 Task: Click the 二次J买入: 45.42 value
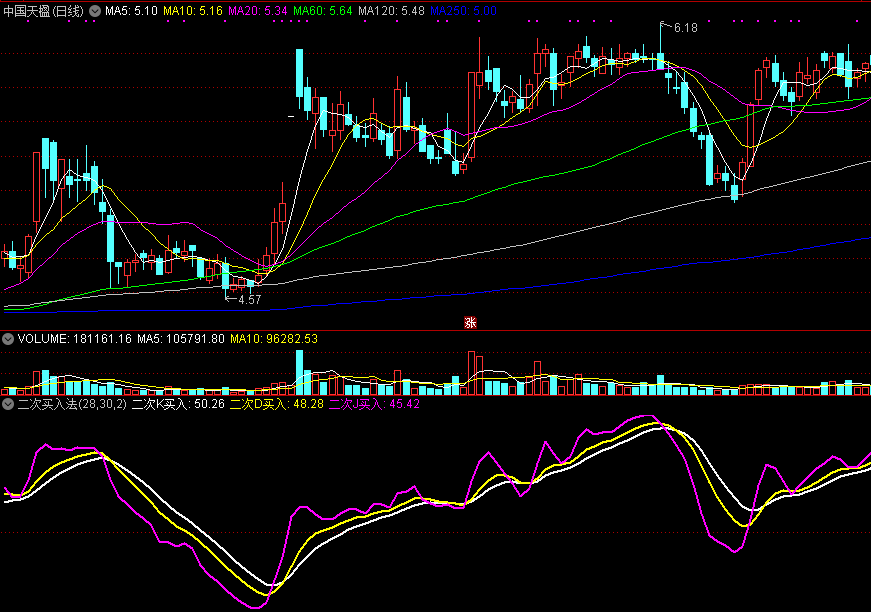click(x=374, y=404)
